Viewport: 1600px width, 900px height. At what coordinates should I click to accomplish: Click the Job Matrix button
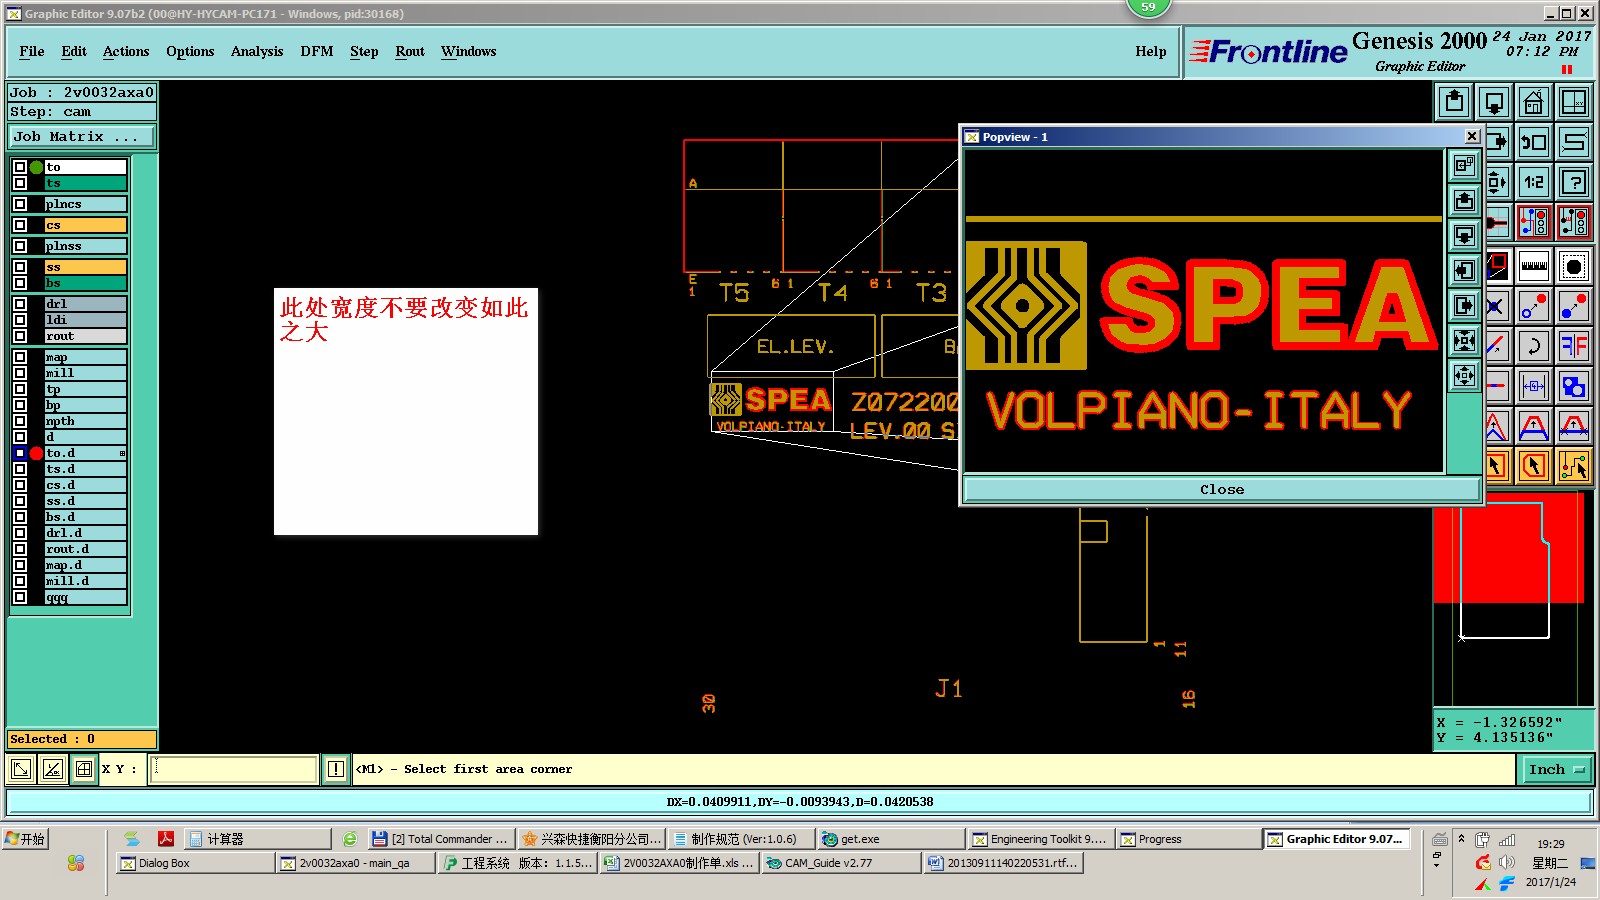click(x=82, y=137)
